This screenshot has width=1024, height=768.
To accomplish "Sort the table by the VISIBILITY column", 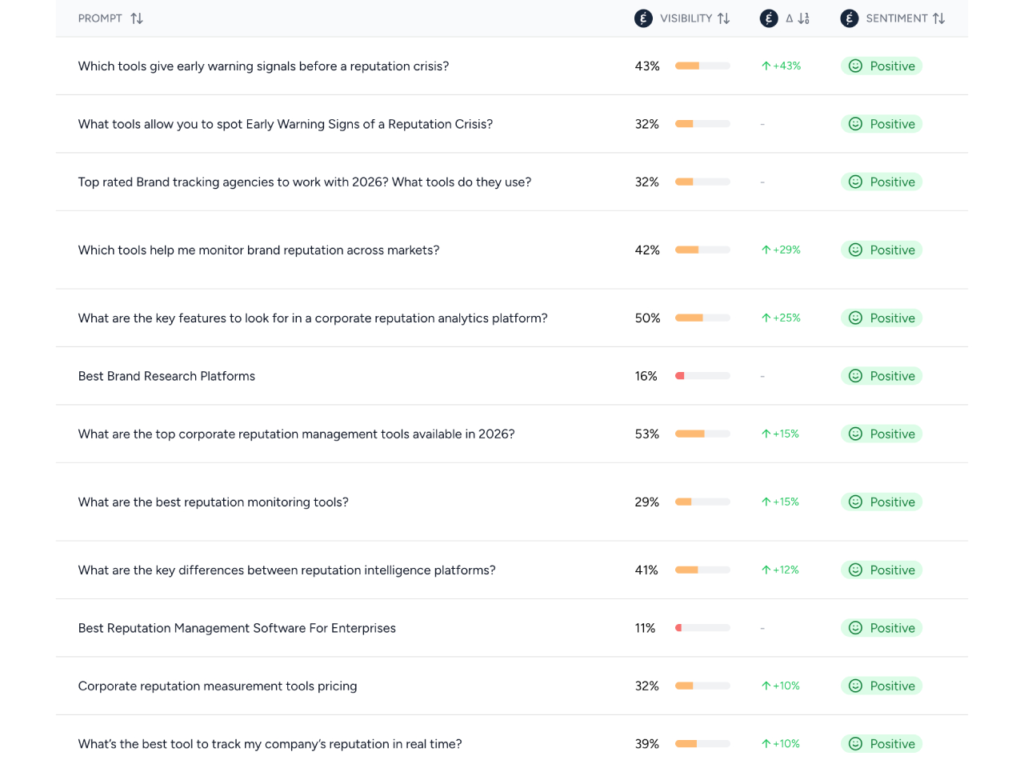I will tap(723, 18).
